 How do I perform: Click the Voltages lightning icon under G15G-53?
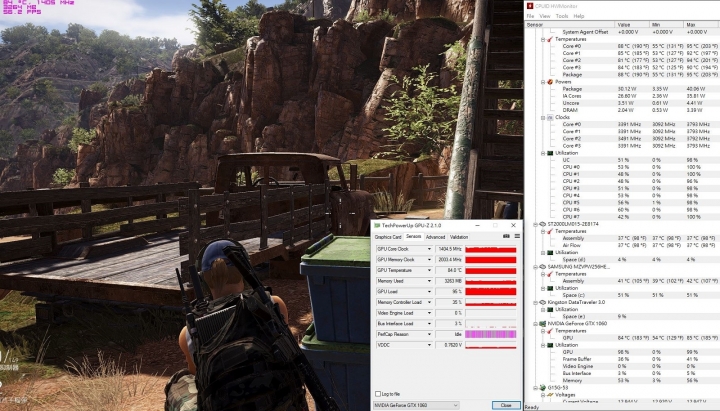tap(550, 395)
